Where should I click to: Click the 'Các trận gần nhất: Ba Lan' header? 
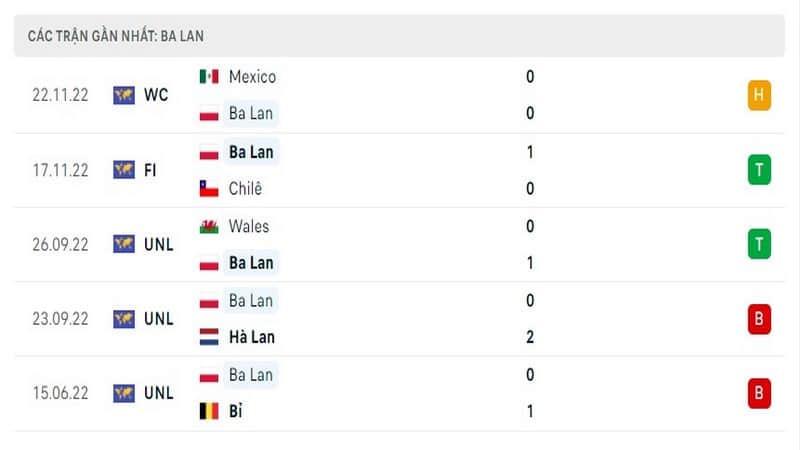coord(116,36)
